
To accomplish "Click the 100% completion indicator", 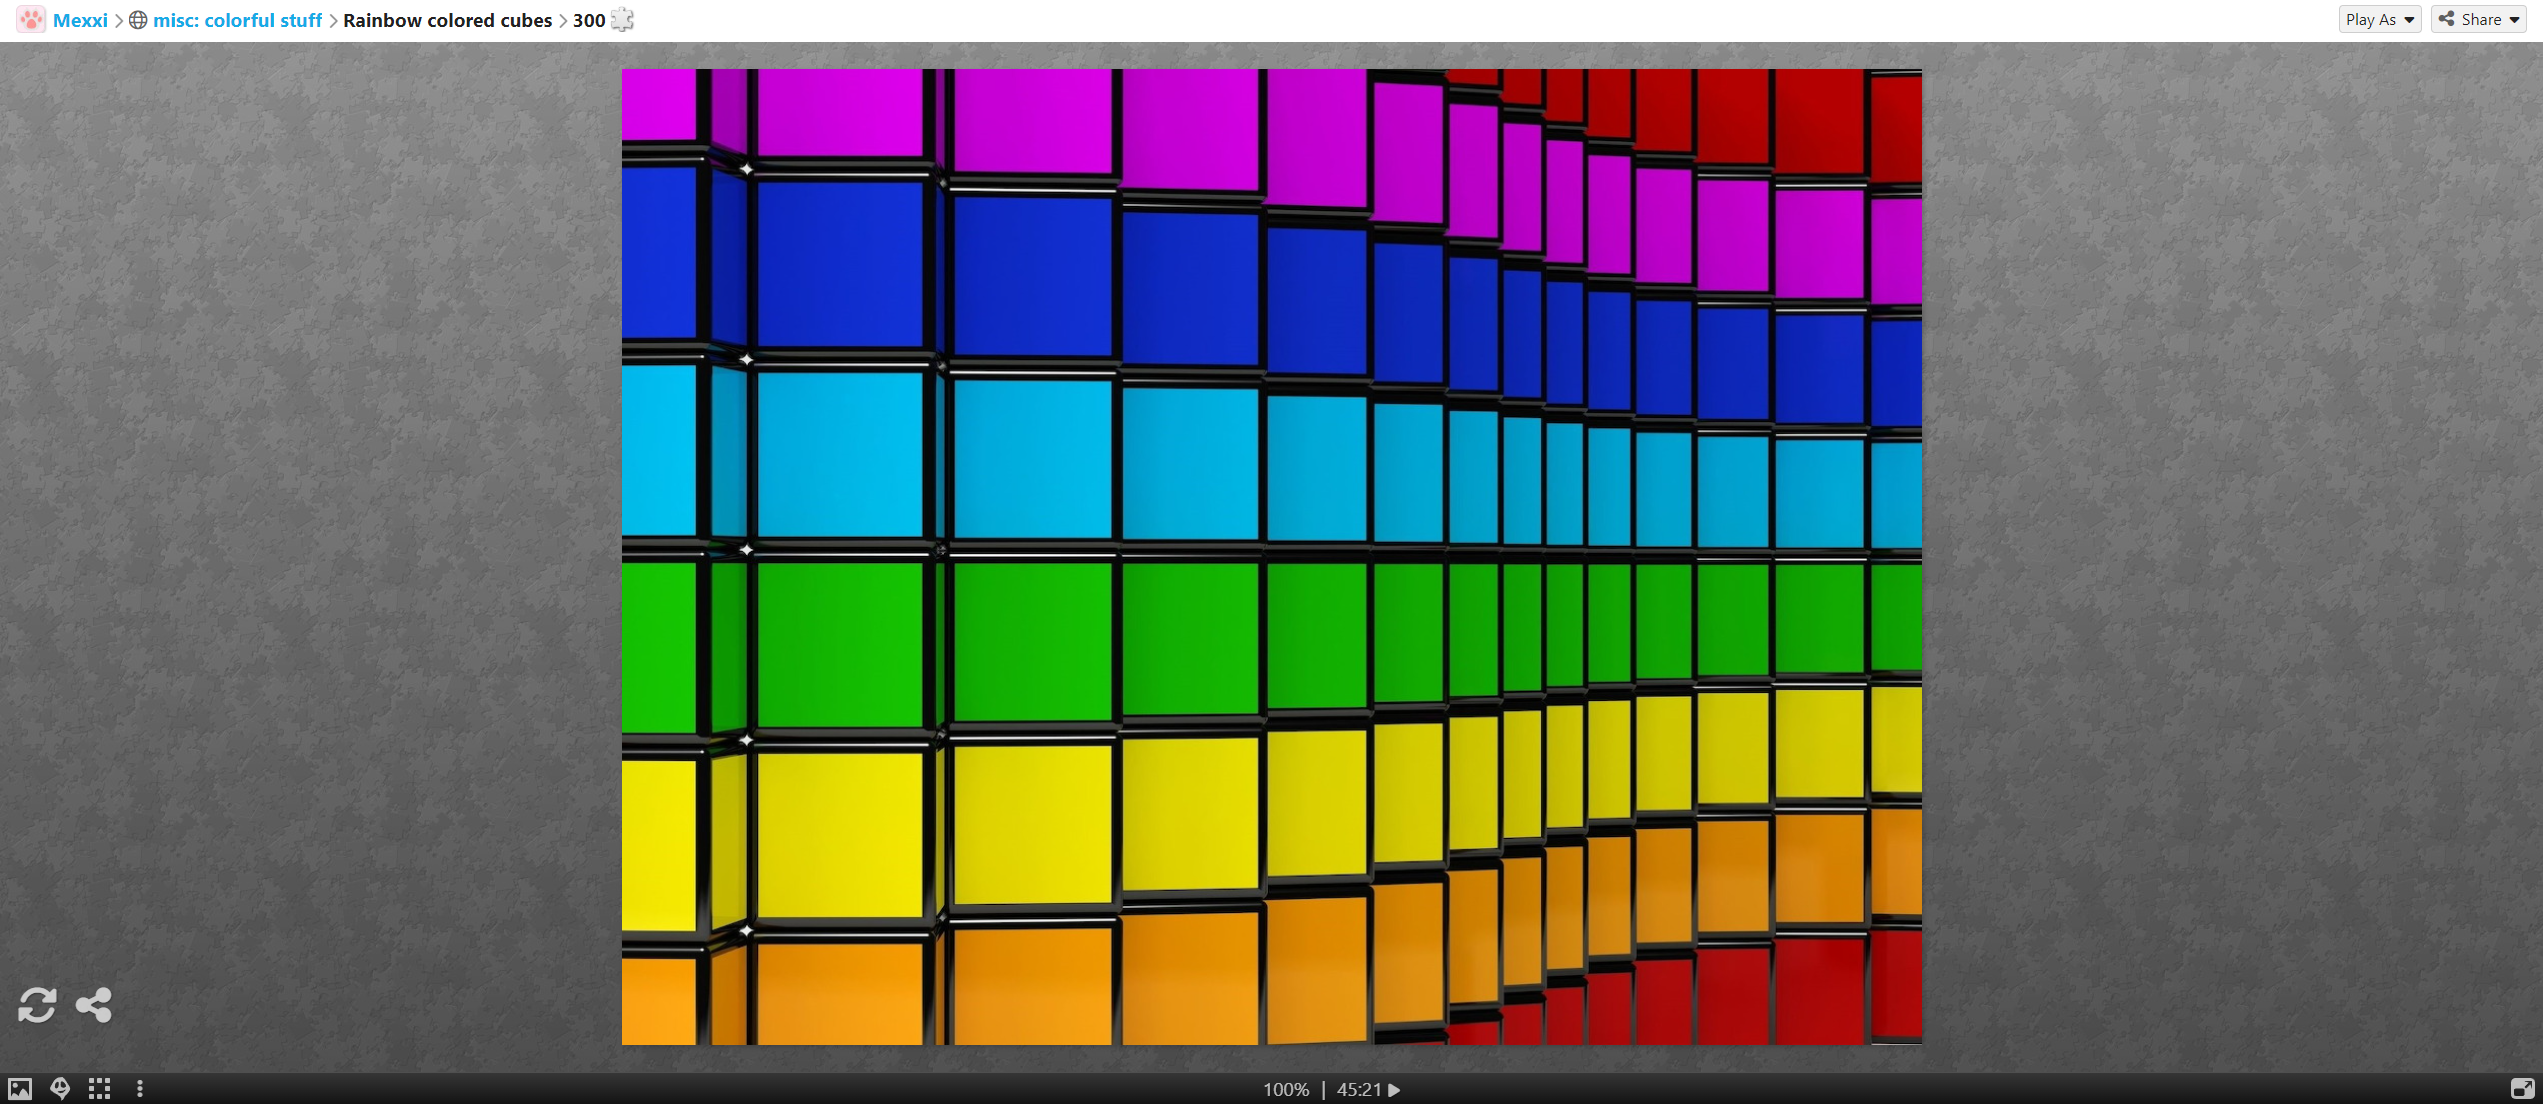I will [1285, 1089].
